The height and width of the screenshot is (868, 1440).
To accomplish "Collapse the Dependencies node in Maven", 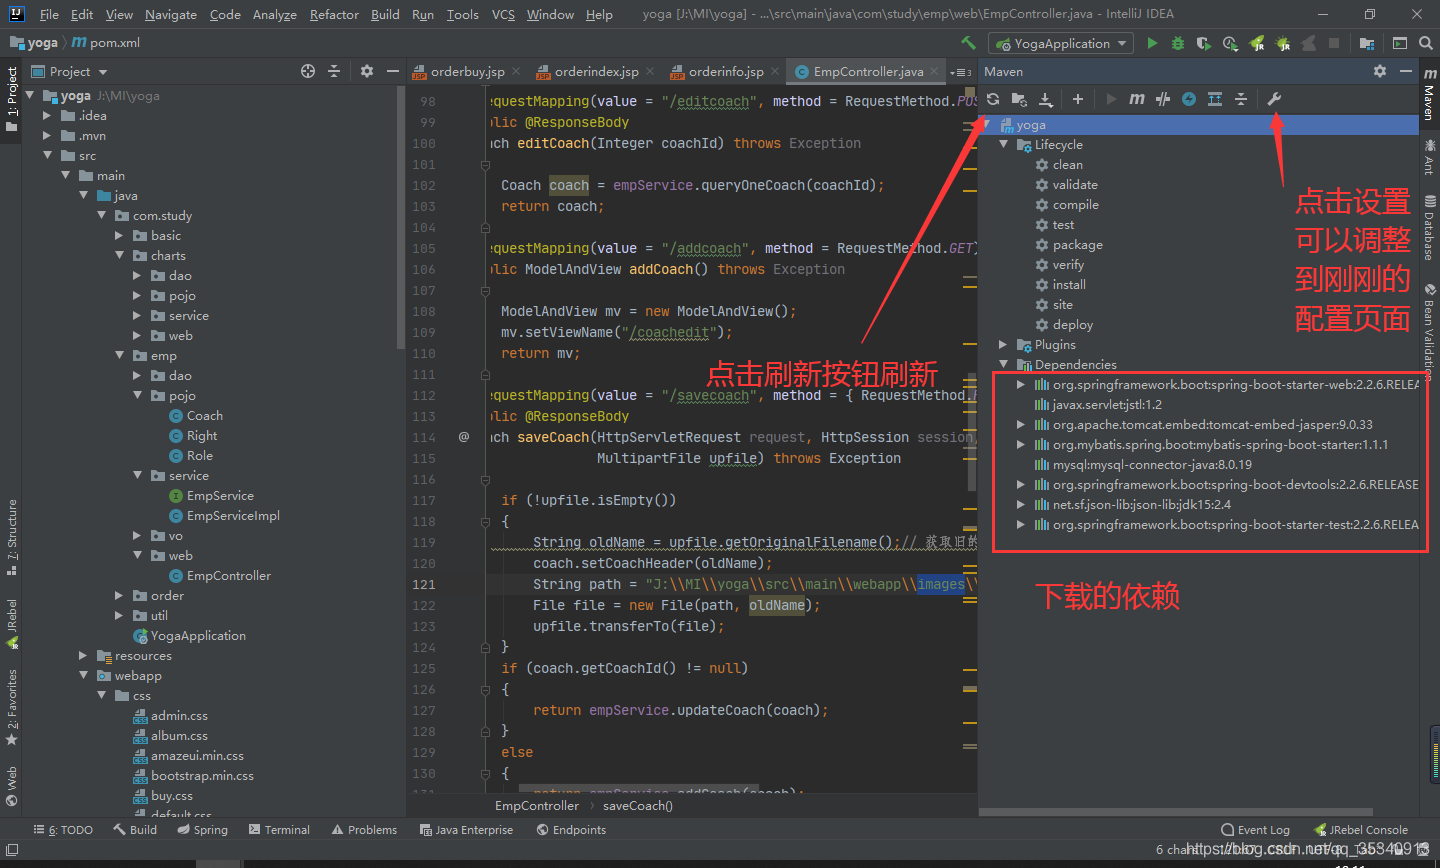I will [1003, 365].
